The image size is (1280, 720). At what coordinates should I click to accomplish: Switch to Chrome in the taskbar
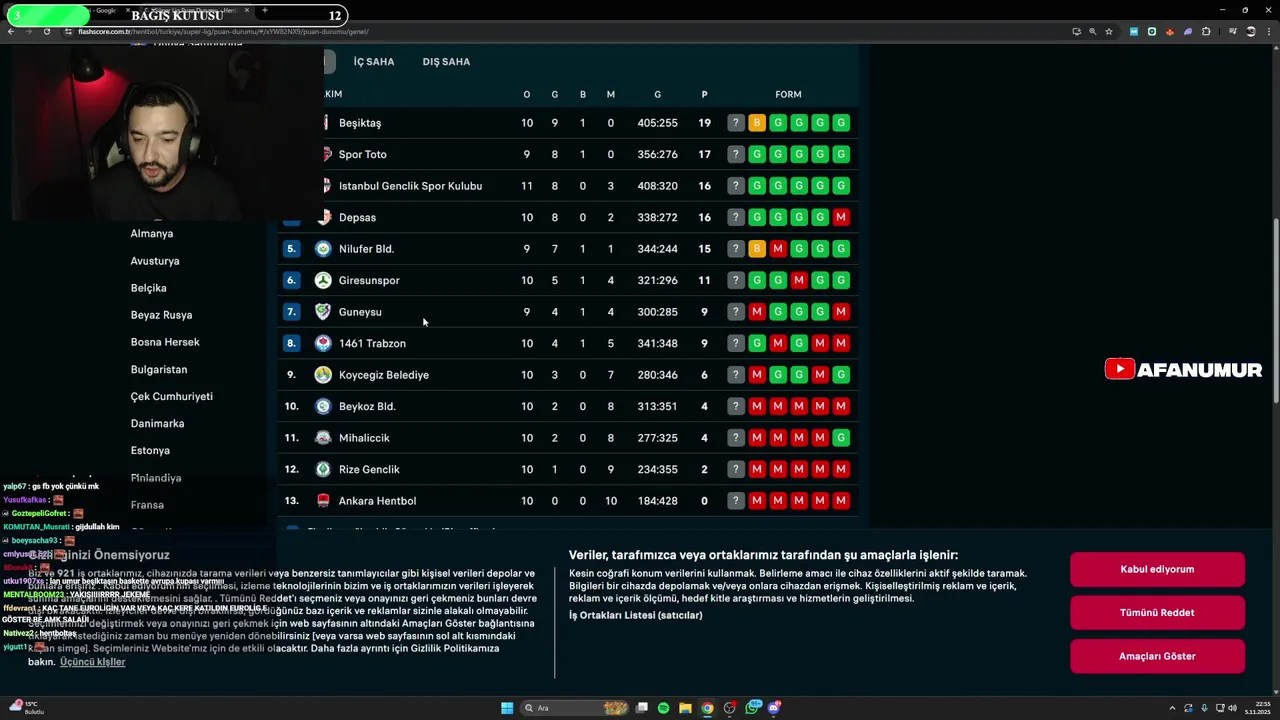coord(708,708)
